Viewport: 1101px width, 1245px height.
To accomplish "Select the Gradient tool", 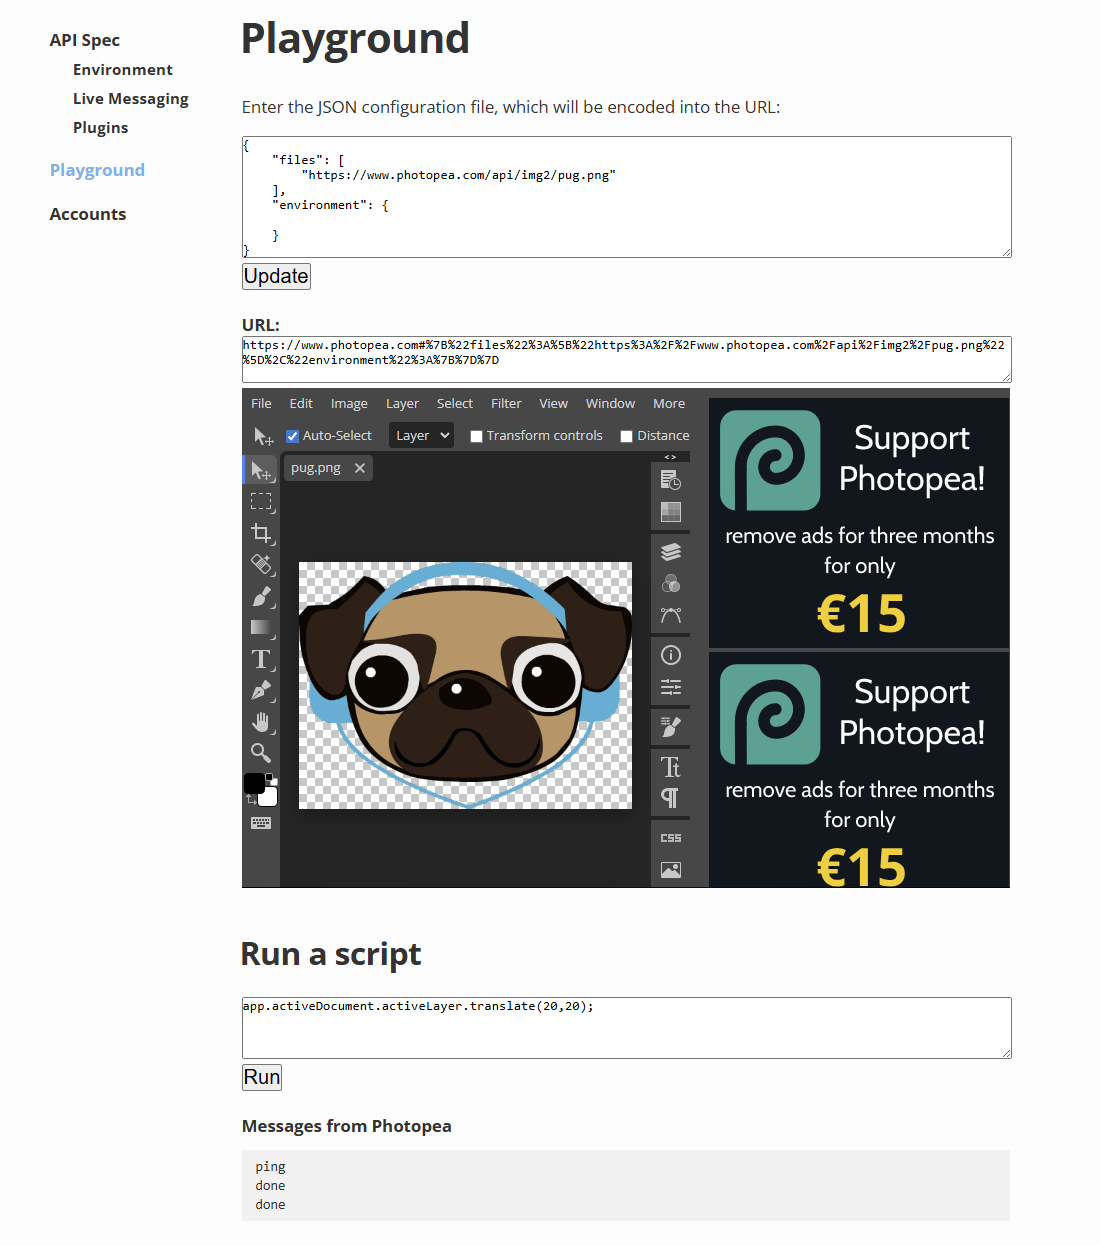I will (261, 627).
